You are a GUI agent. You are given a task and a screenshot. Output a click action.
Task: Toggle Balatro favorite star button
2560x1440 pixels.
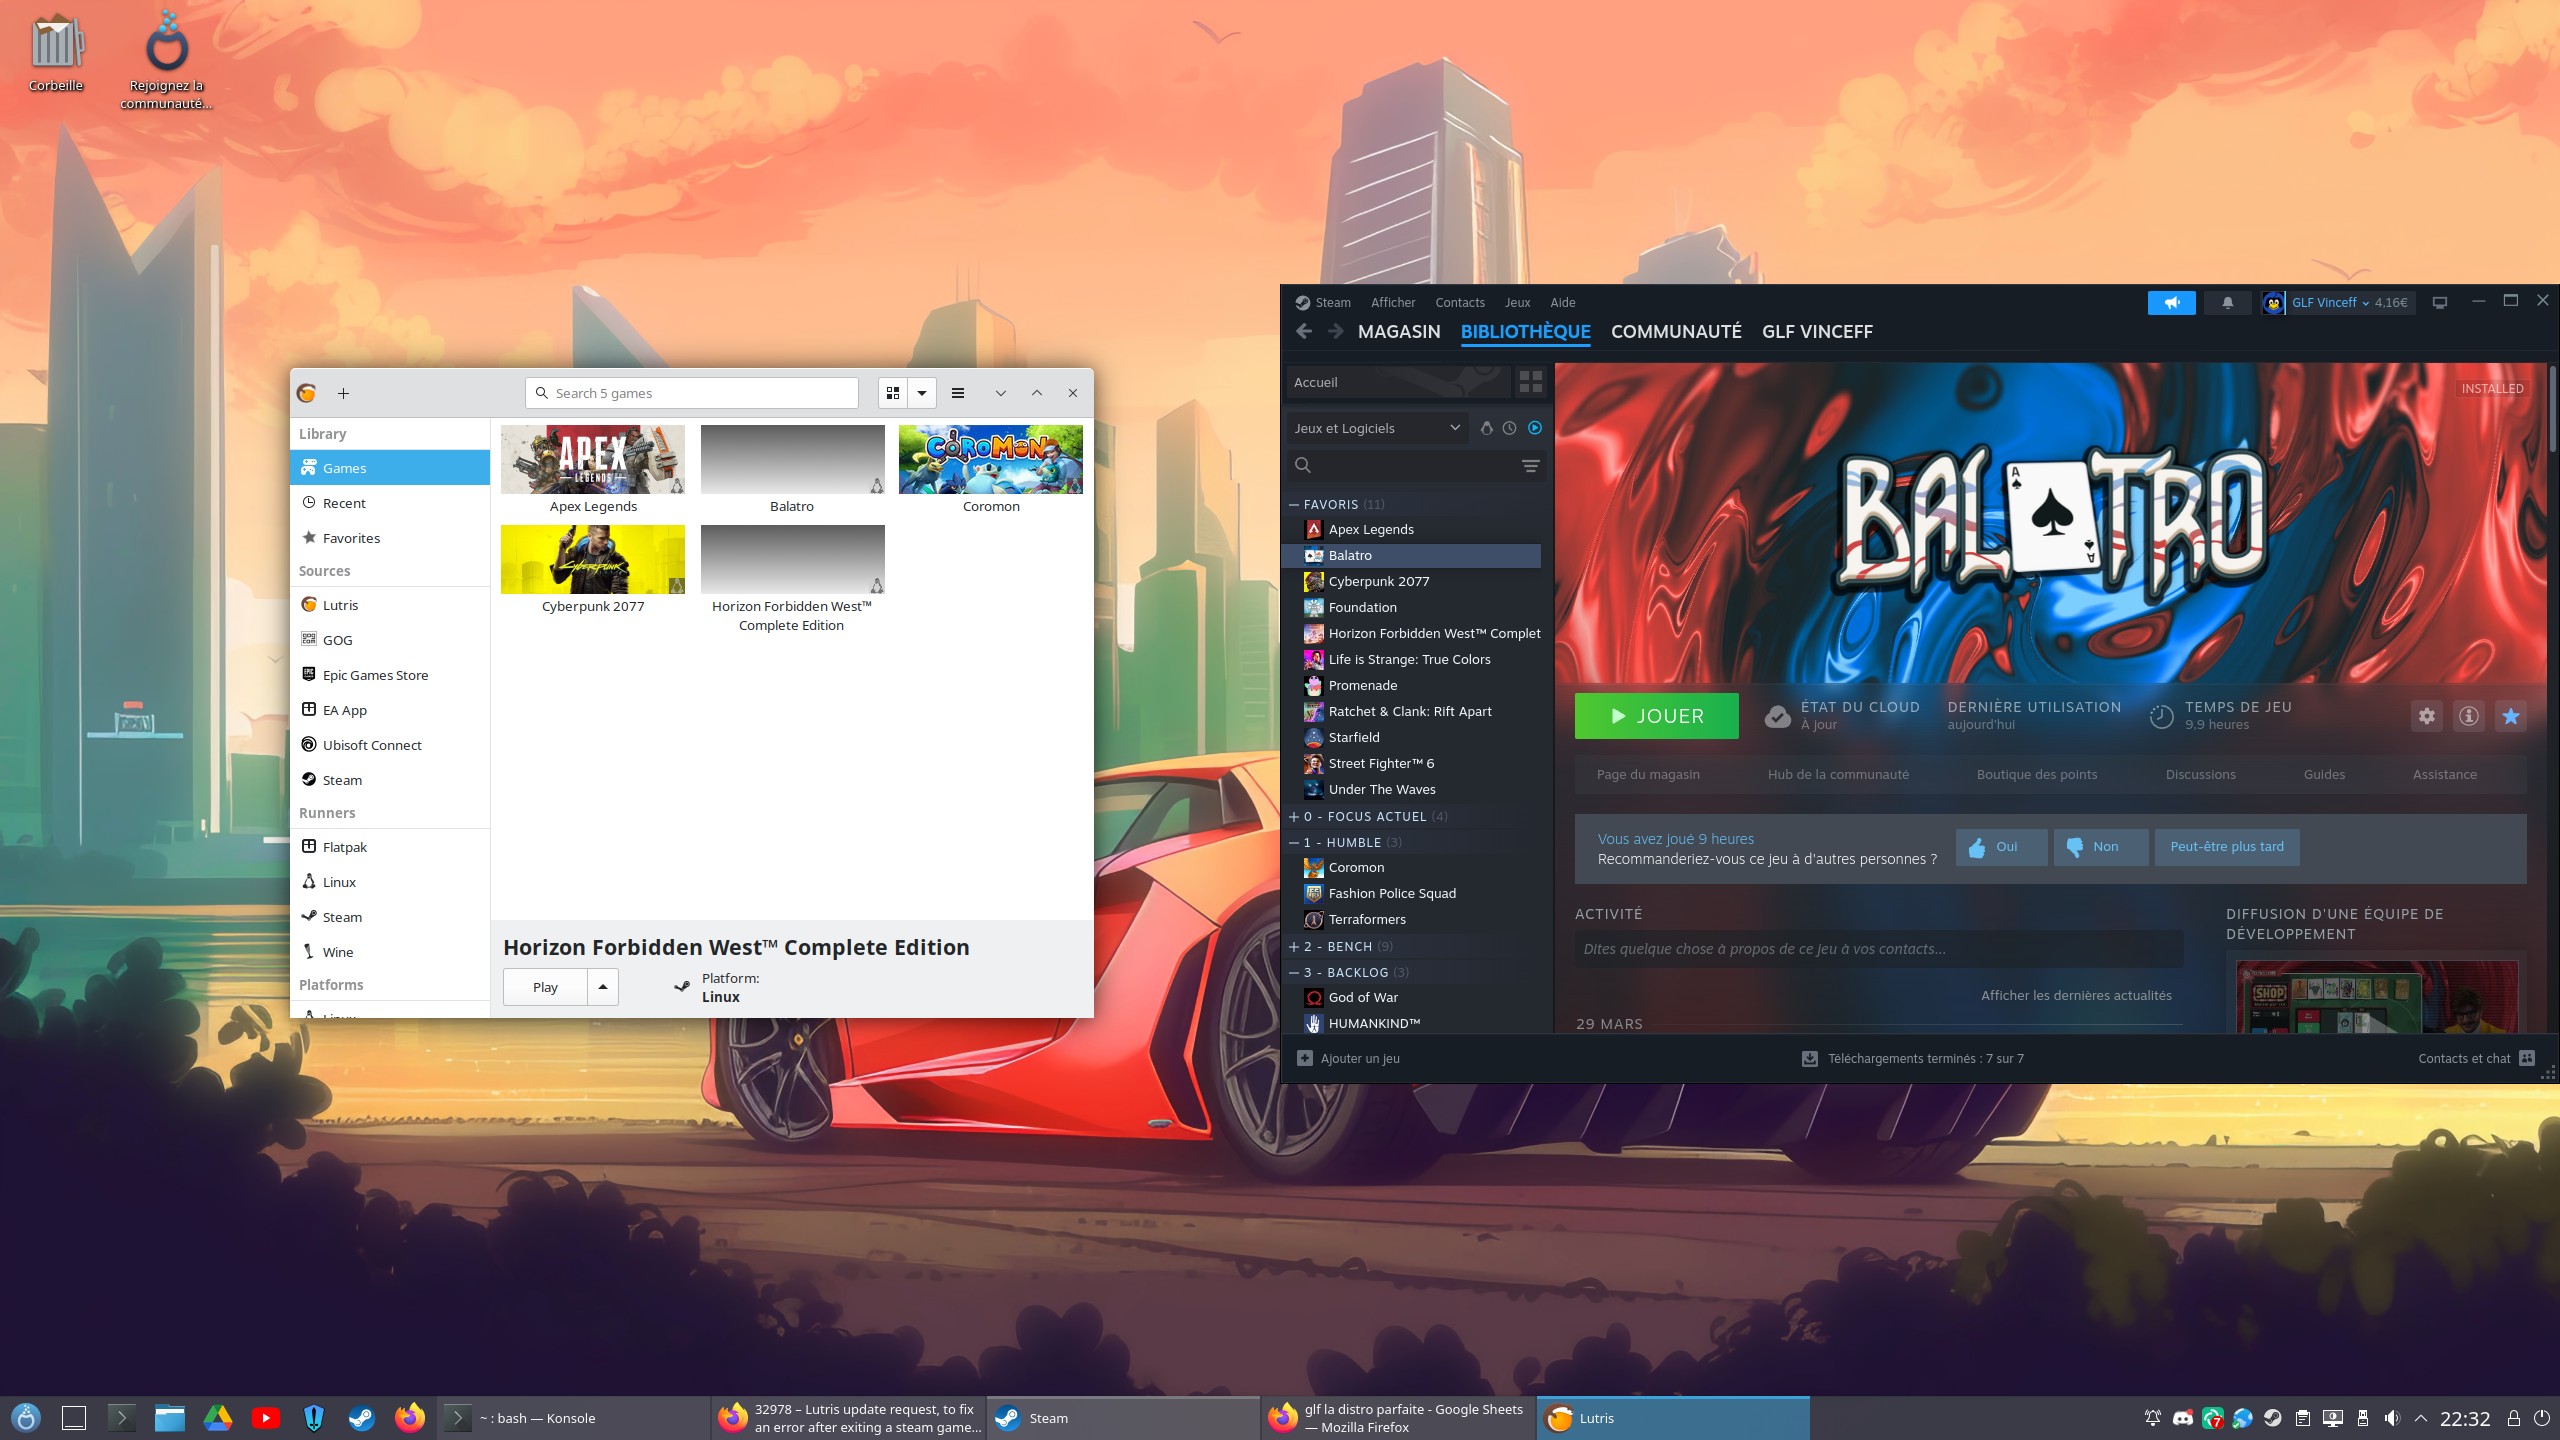coord(2511,716)
